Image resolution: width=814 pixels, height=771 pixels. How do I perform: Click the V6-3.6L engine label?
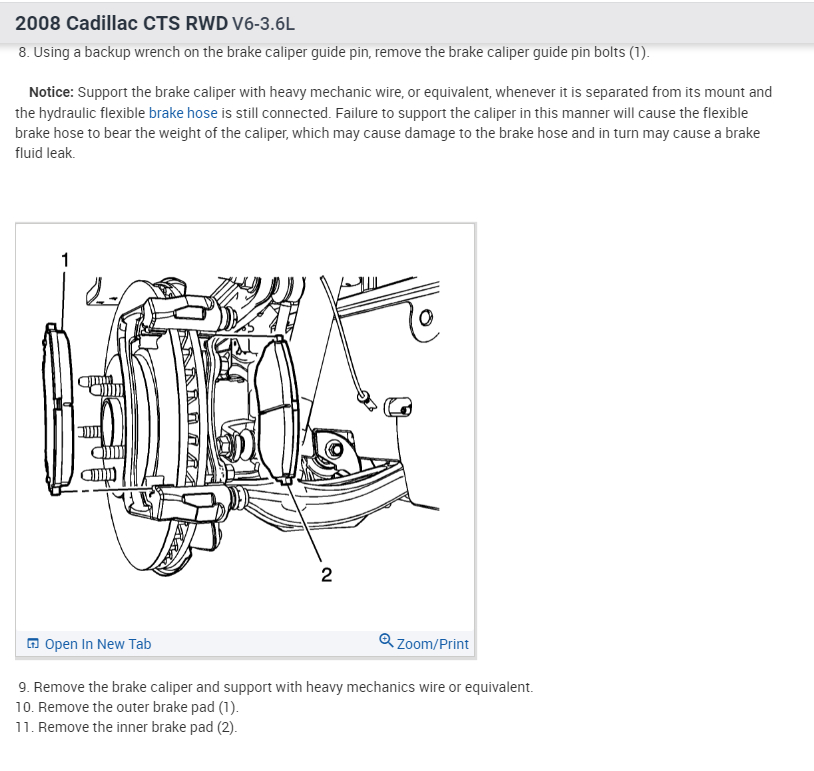tap(263, 24)
